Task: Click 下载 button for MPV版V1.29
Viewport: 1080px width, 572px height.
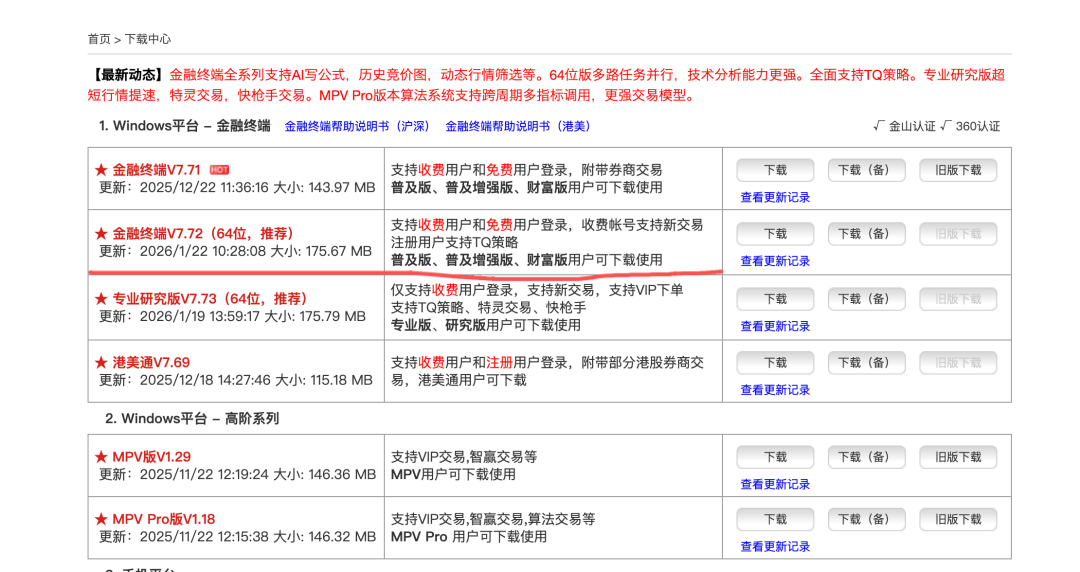Action: pos(775,458)
